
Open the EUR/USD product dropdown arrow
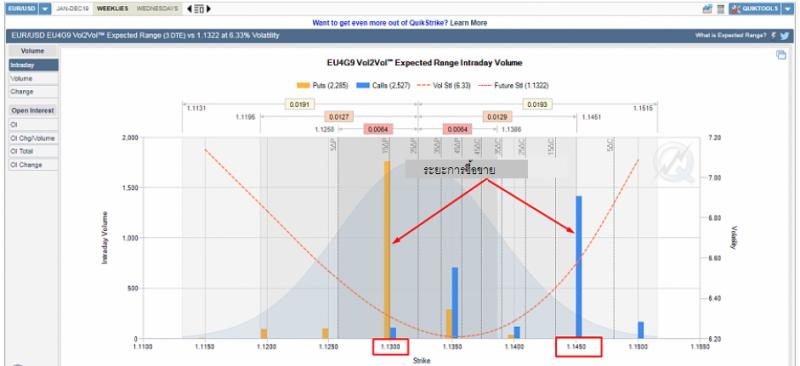click(45, 9)
